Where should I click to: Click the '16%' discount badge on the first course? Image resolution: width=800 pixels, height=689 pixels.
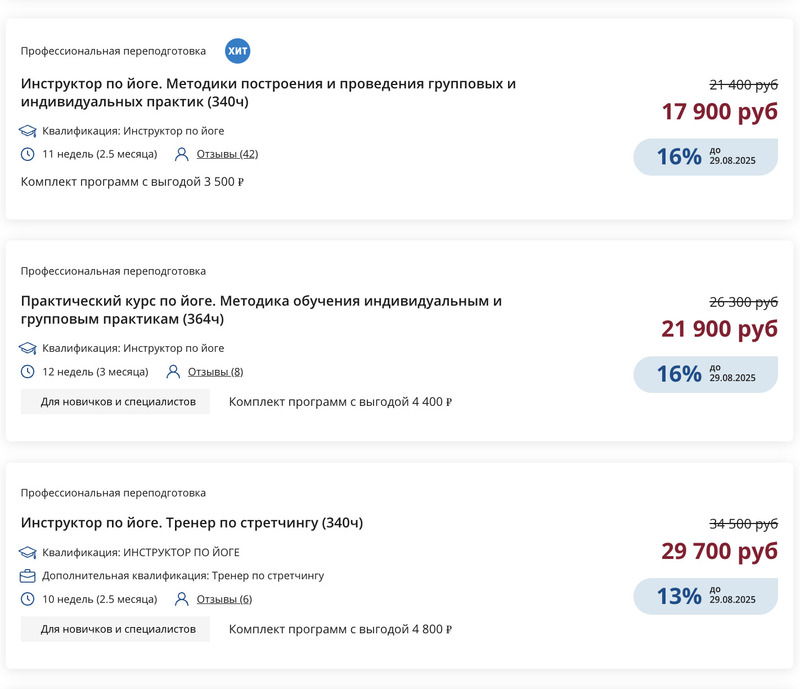705,158
